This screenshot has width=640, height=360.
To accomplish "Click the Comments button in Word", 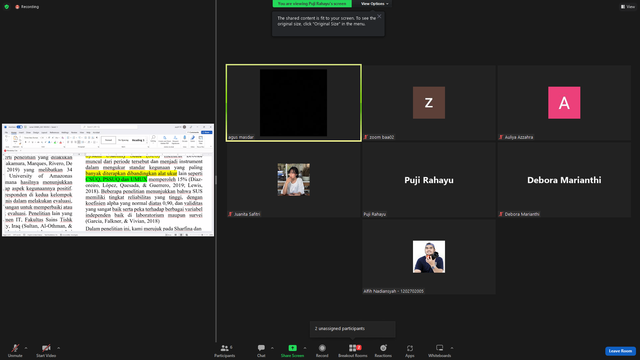I will tap(193, 132).
